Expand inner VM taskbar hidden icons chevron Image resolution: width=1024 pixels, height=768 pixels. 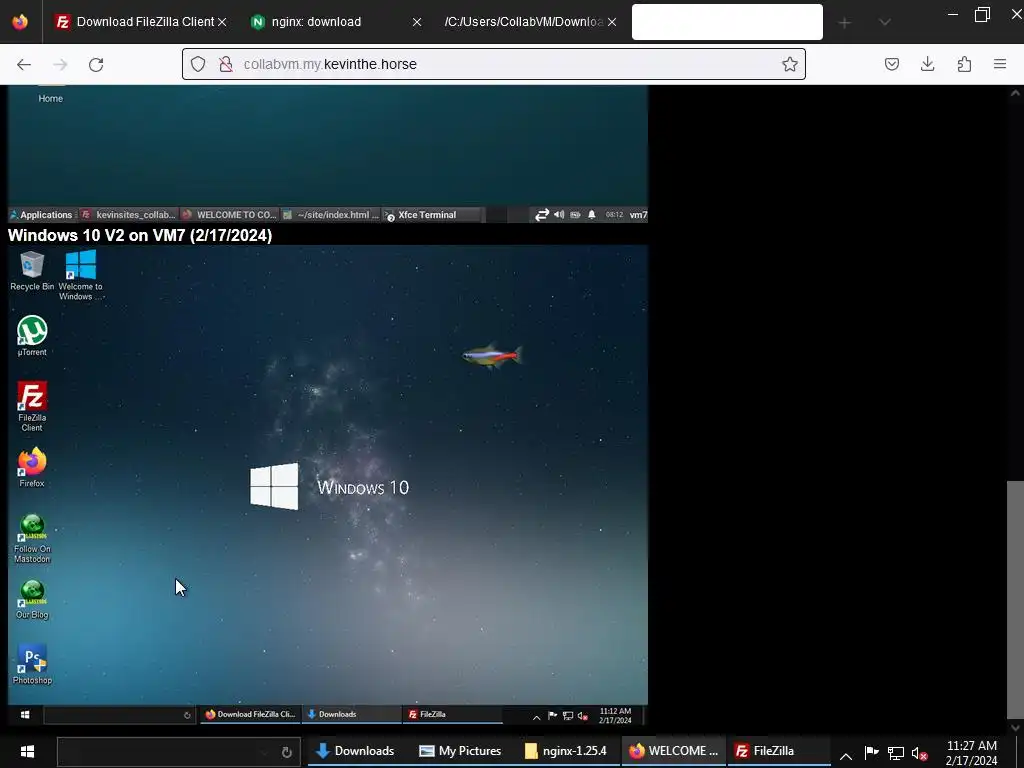[x=536, y=717]
